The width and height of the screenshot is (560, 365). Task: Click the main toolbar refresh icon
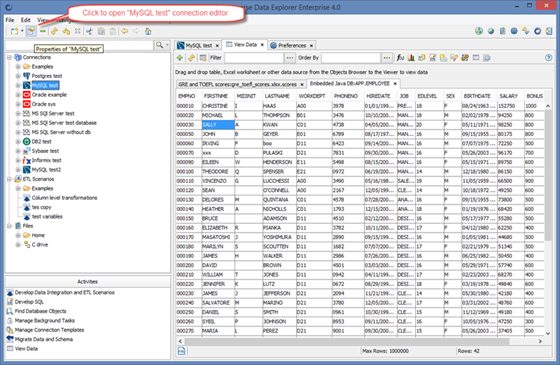point(54,31)
